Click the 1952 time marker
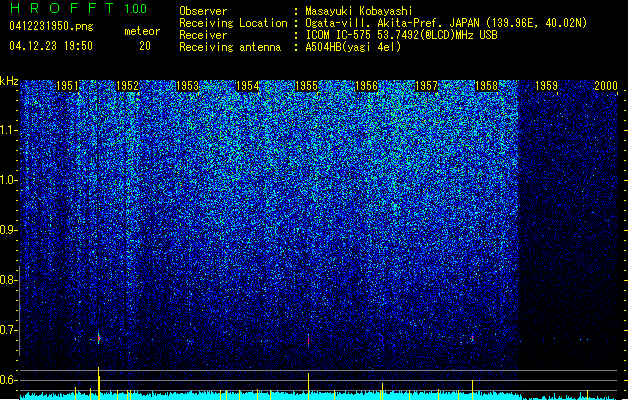The width and height of the screenshot is (629, 400). pyautogui.click(x=127, y=86)
